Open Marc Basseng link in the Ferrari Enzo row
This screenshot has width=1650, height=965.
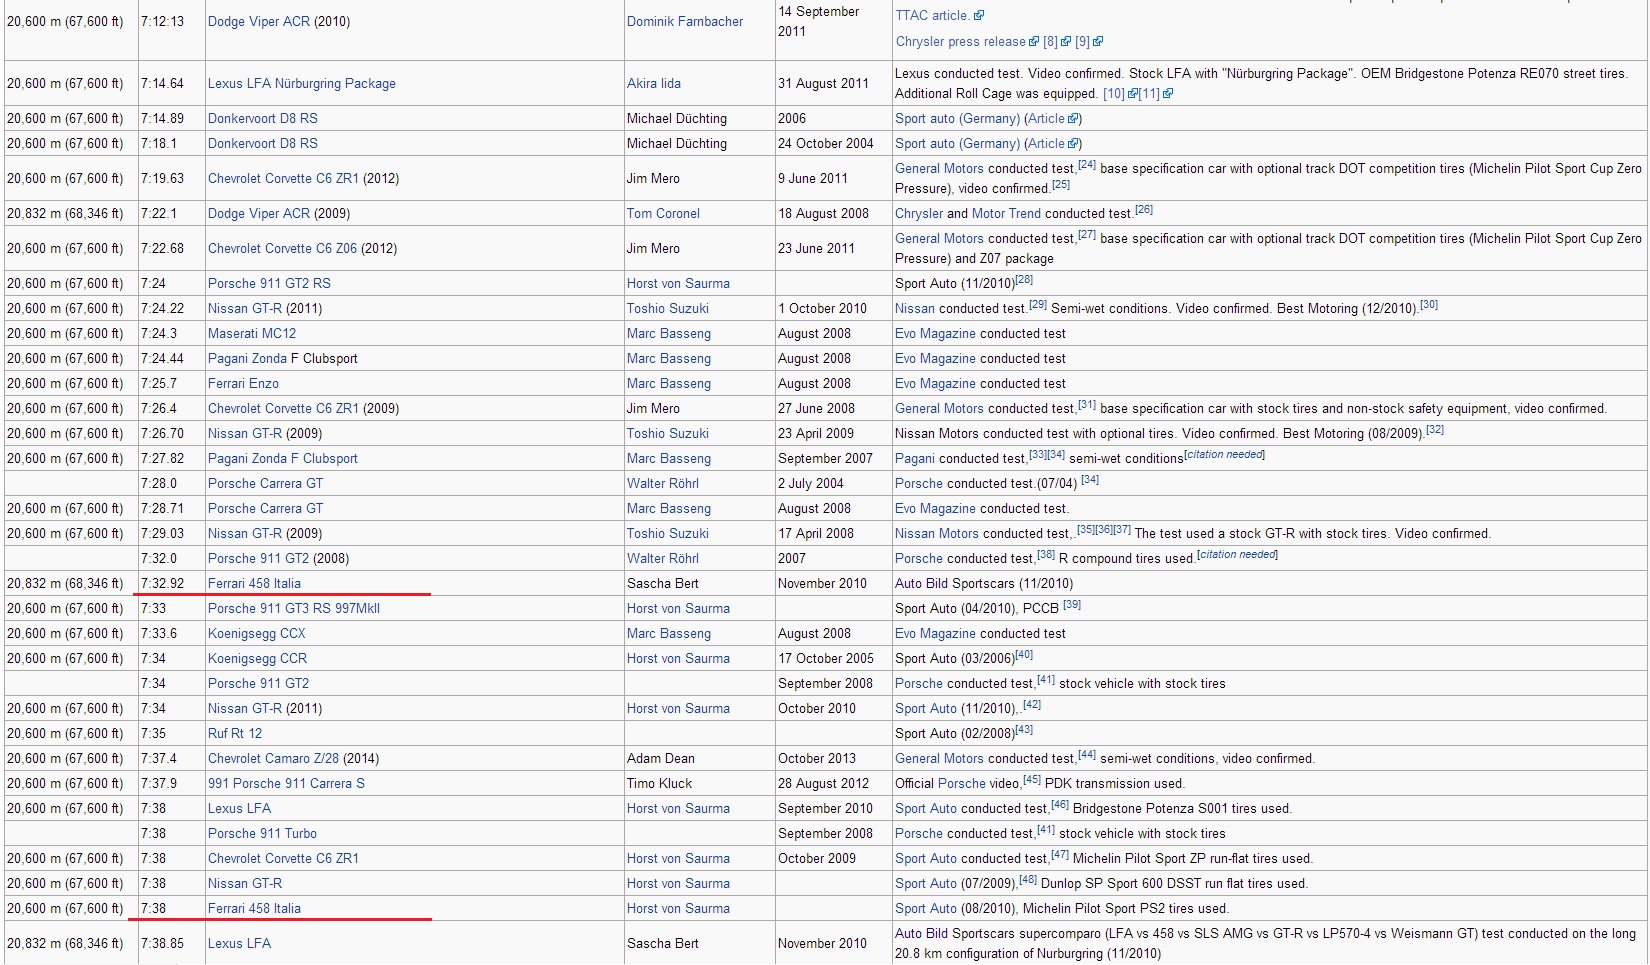(x=669, y=383)
